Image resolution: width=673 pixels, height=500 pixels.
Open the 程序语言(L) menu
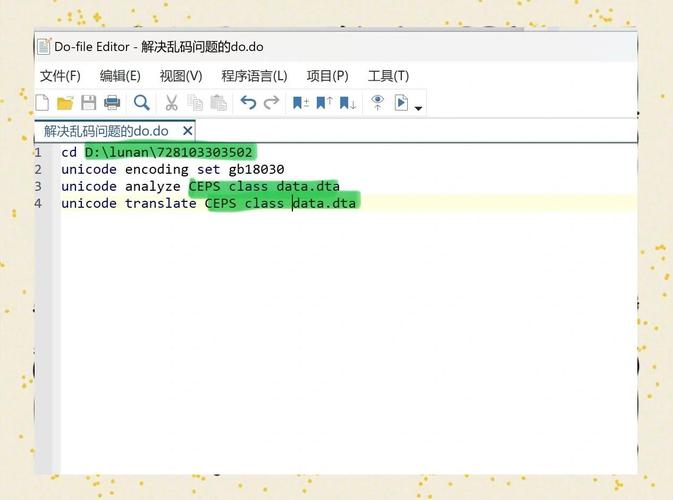(x=254, y=76)
